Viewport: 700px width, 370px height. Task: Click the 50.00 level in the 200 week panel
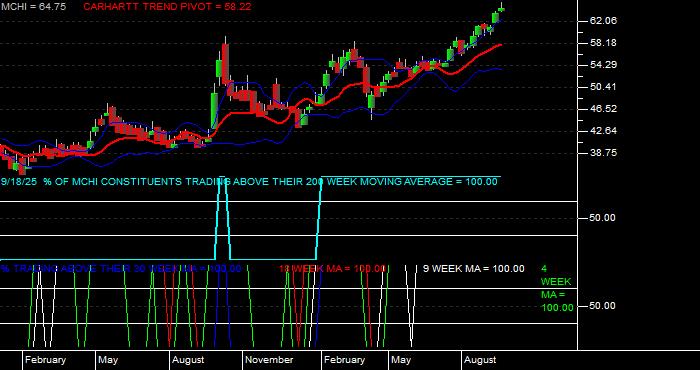[x=603, y=218]
